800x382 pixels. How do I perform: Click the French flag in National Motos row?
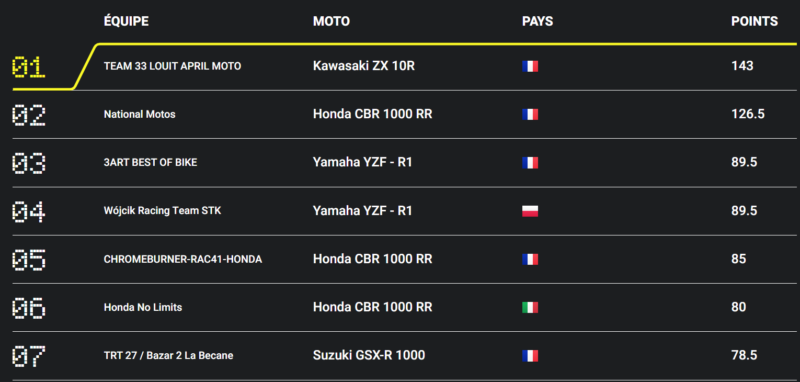coord(530,114)
